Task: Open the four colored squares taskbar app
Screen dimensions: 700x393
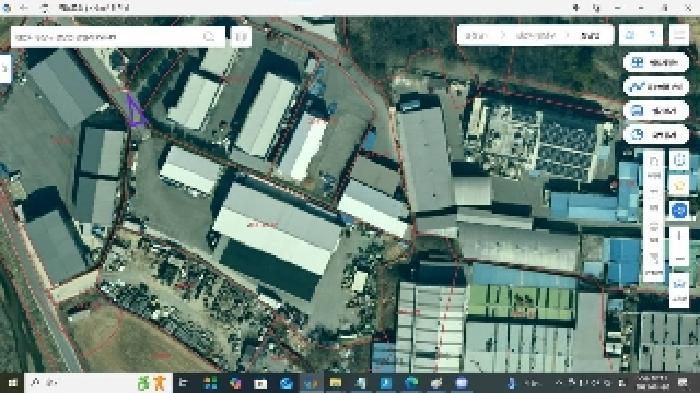Action: tap(209, 383)
